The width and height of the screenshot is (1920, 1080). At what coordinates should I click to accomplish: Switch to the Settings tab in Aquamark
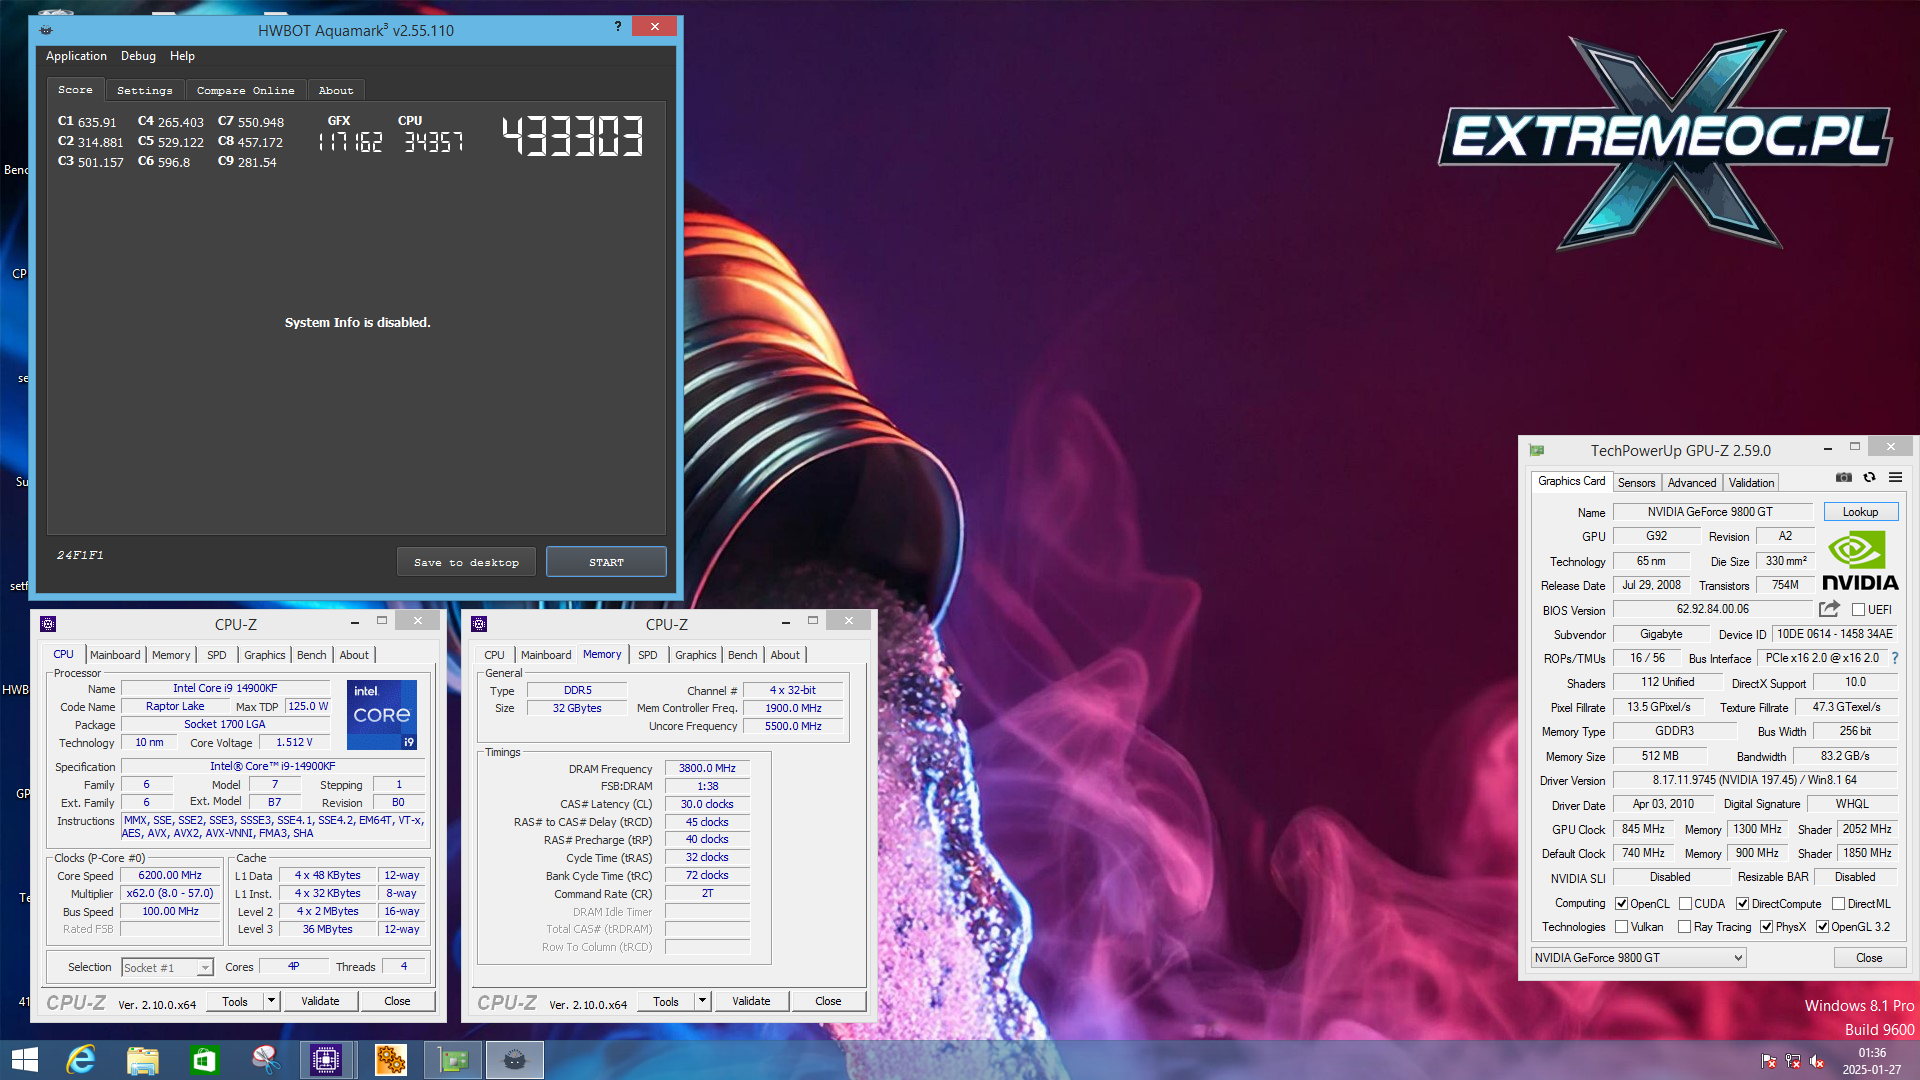coord(145,90)
